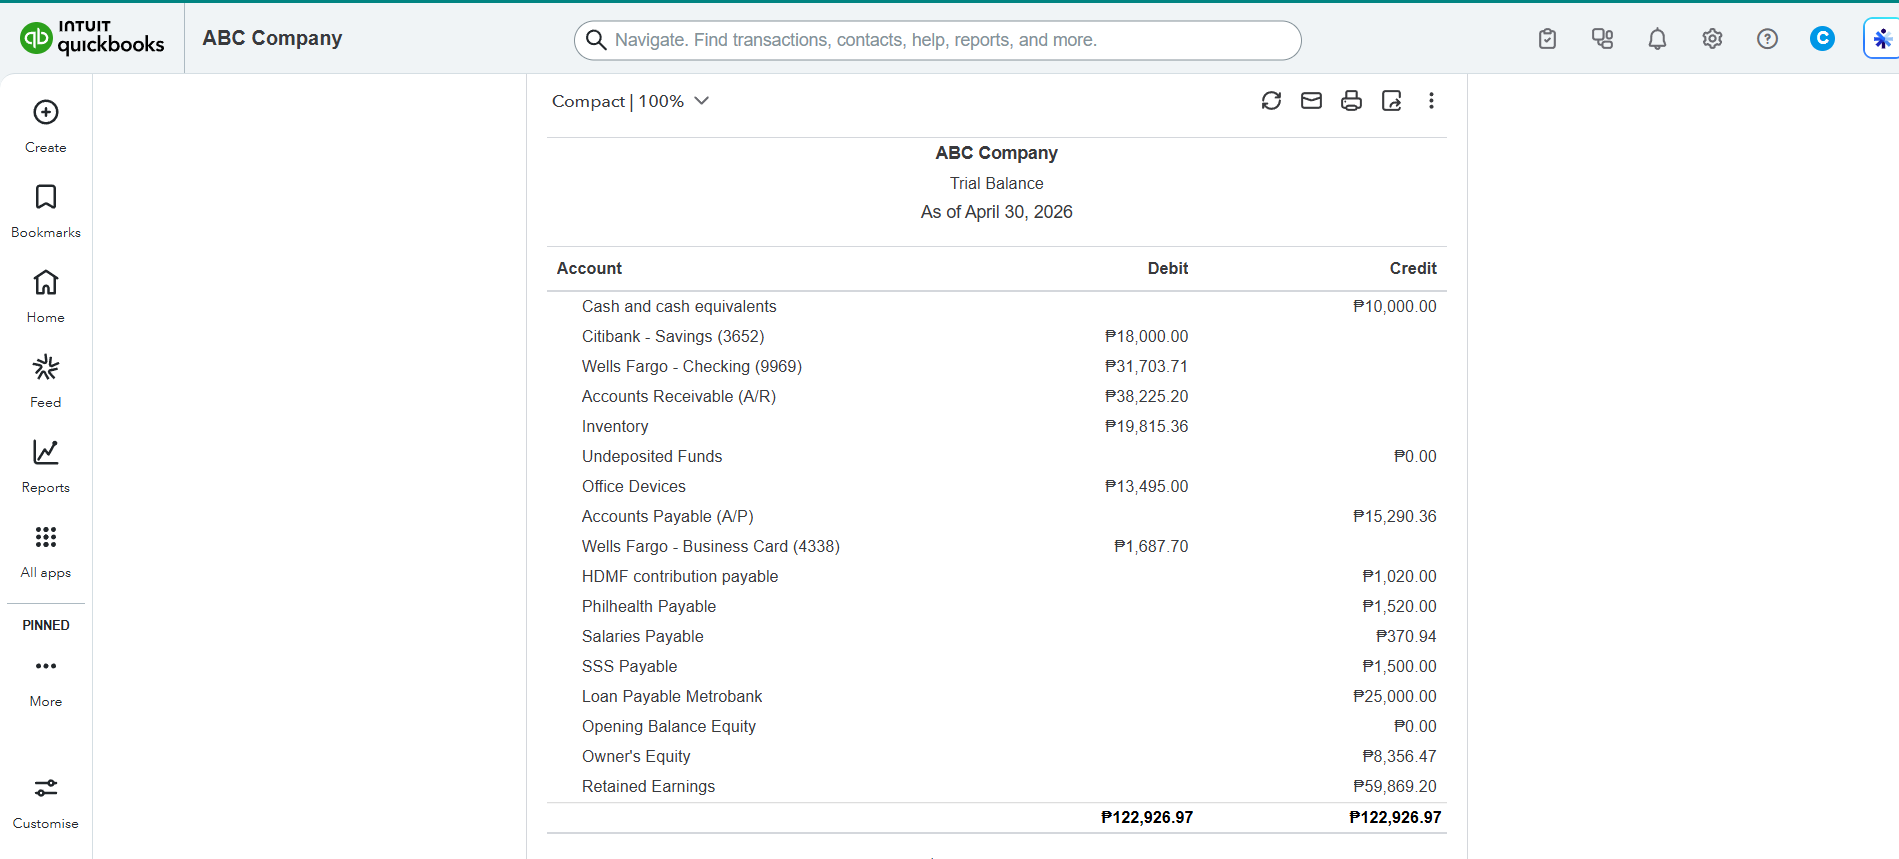Click the ₱31,703.71 debit amount
Viewport: 1899px width, 859px height.
(1146, 366)
